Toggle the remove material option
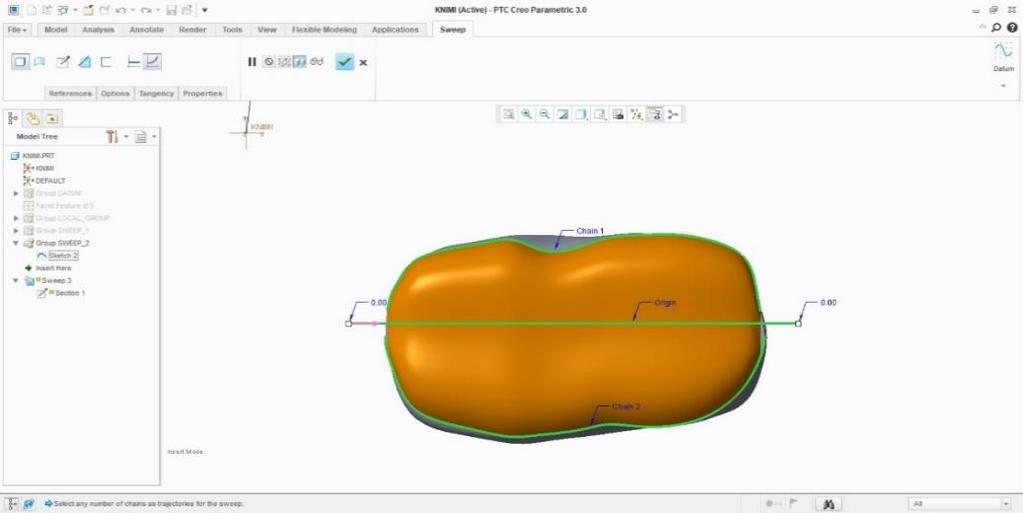The image size is (1023, 513). pos(85,62)
